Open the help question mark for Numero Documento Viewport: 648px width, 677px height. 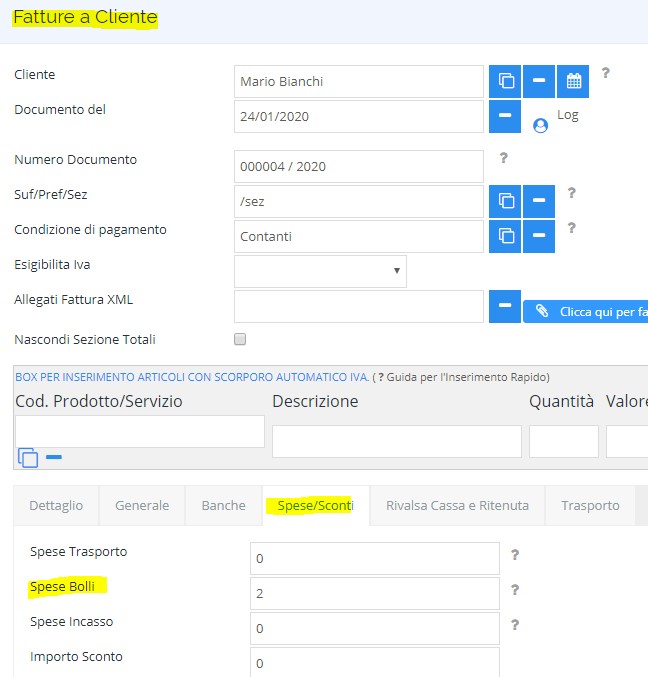coord(503,158)
